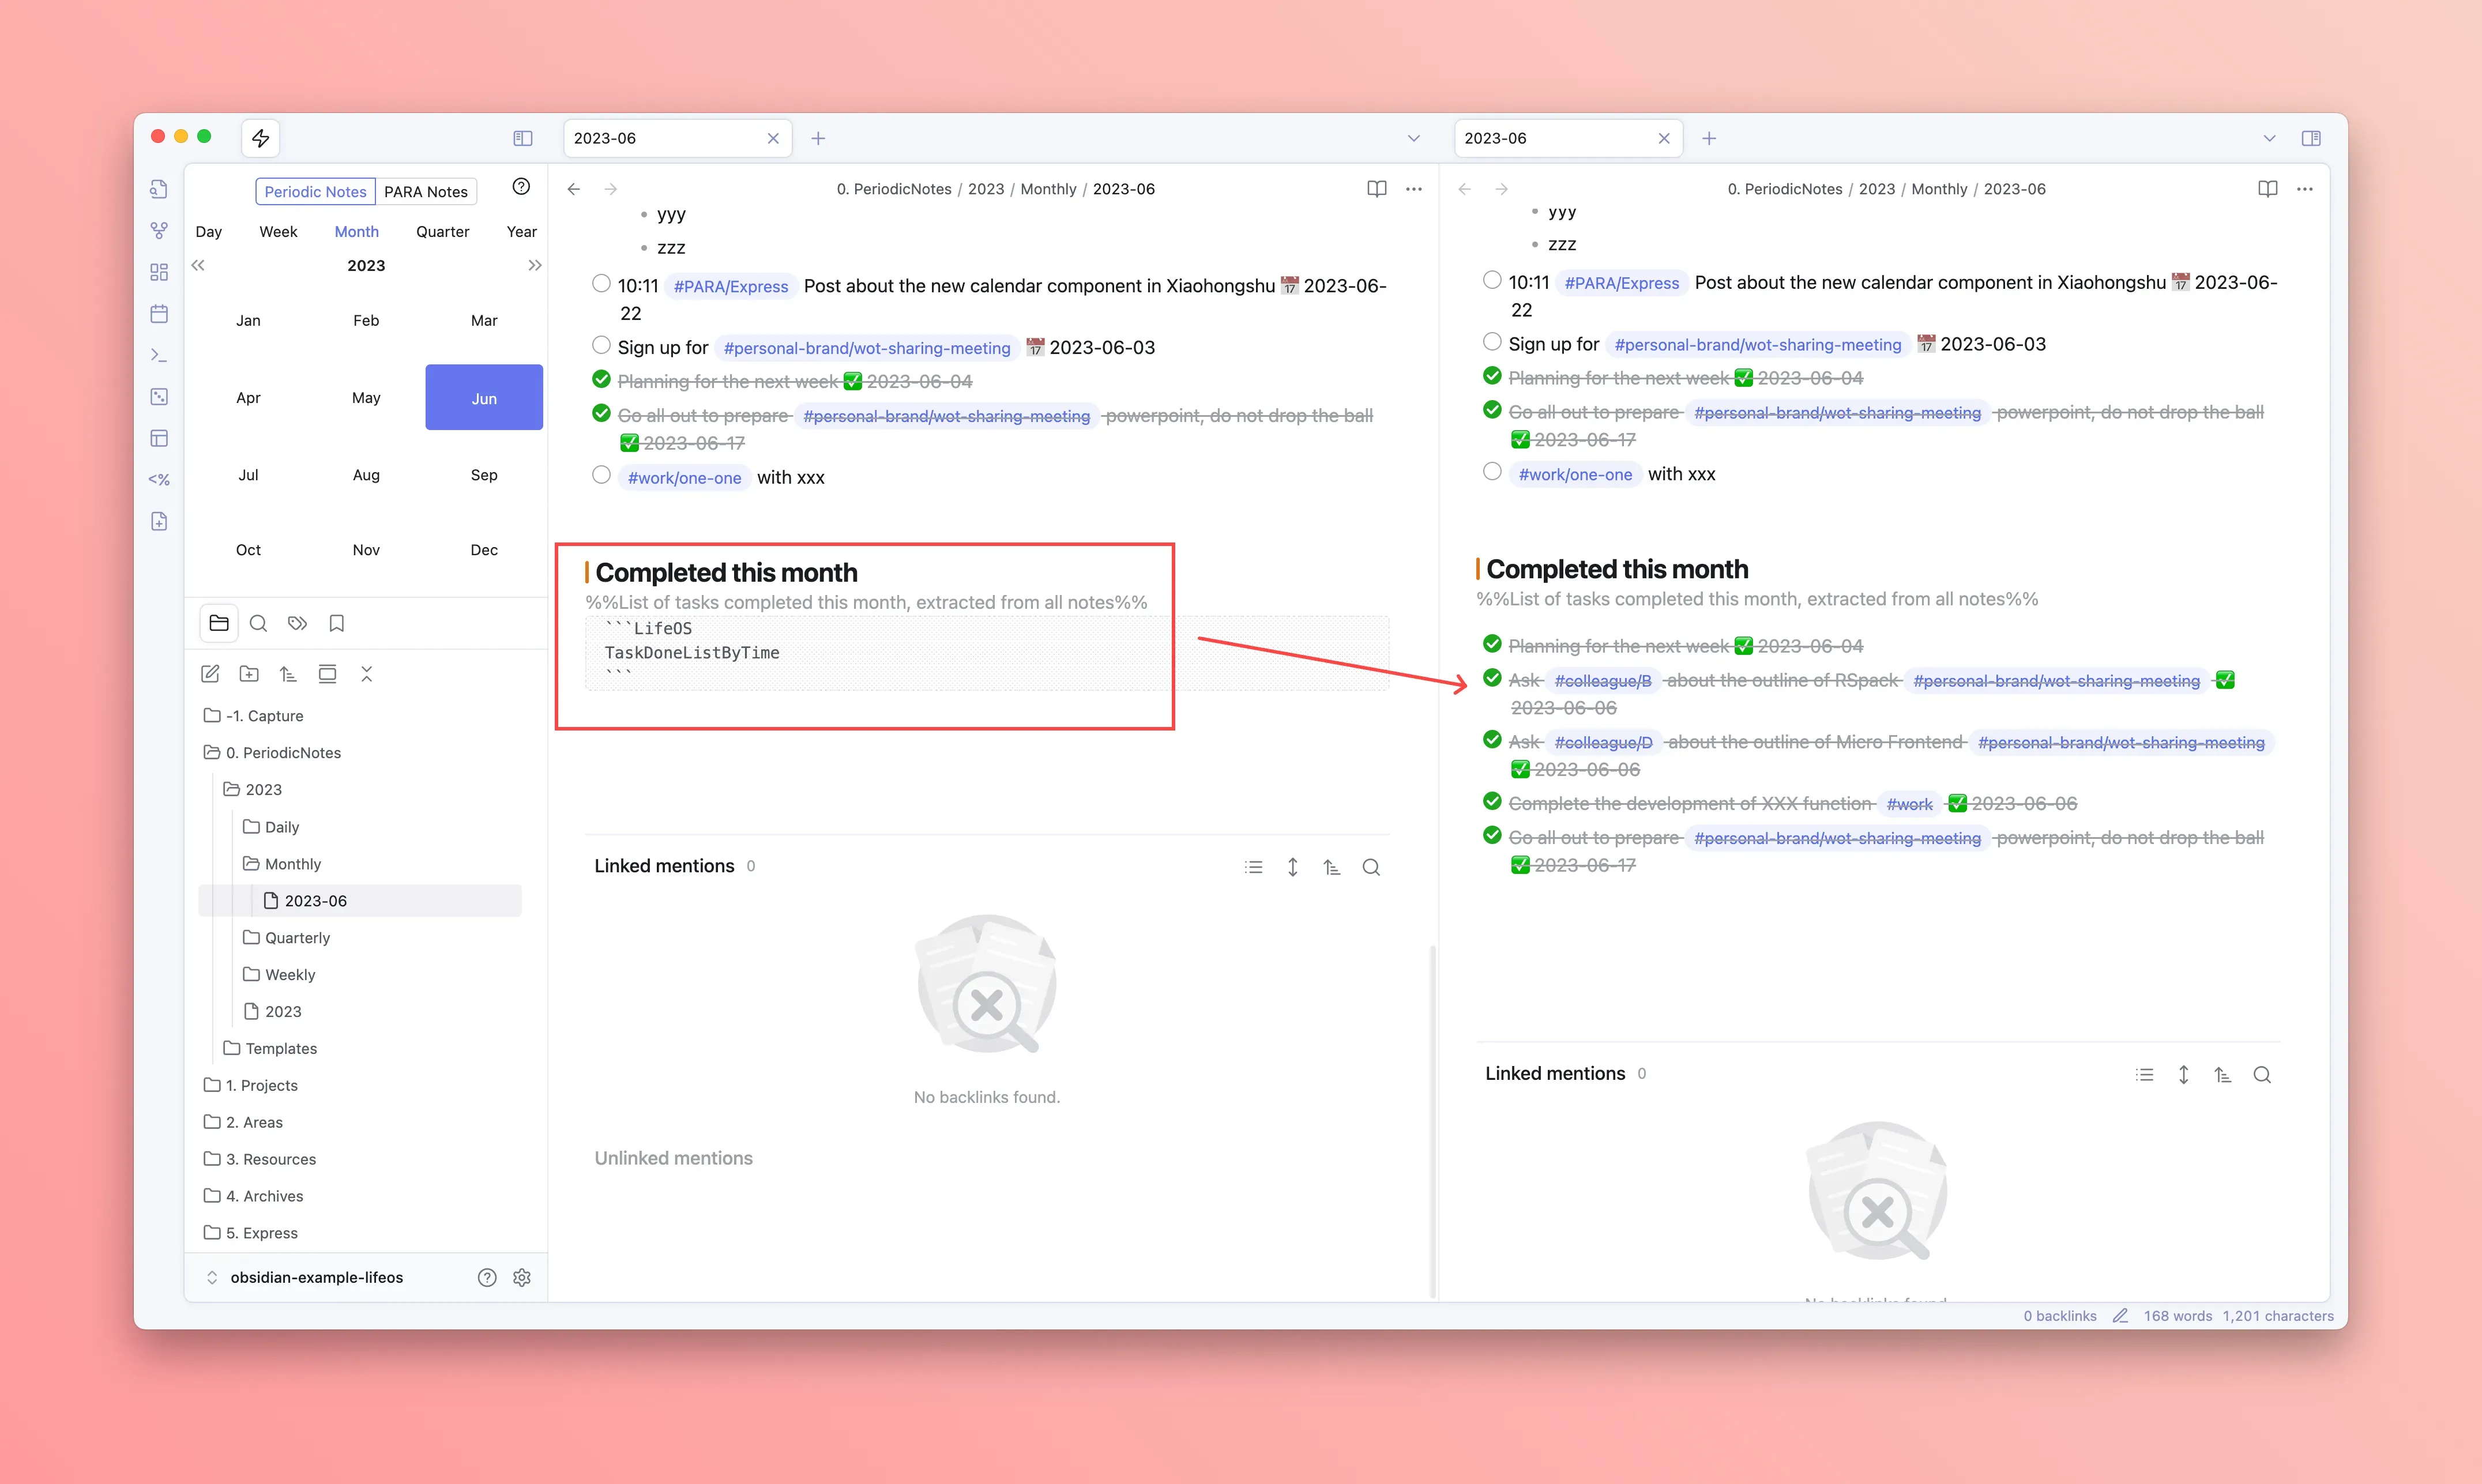2482x1484 pixels.
Task: Expand the '1. Projects' folder
Action: pos(261,1085)
